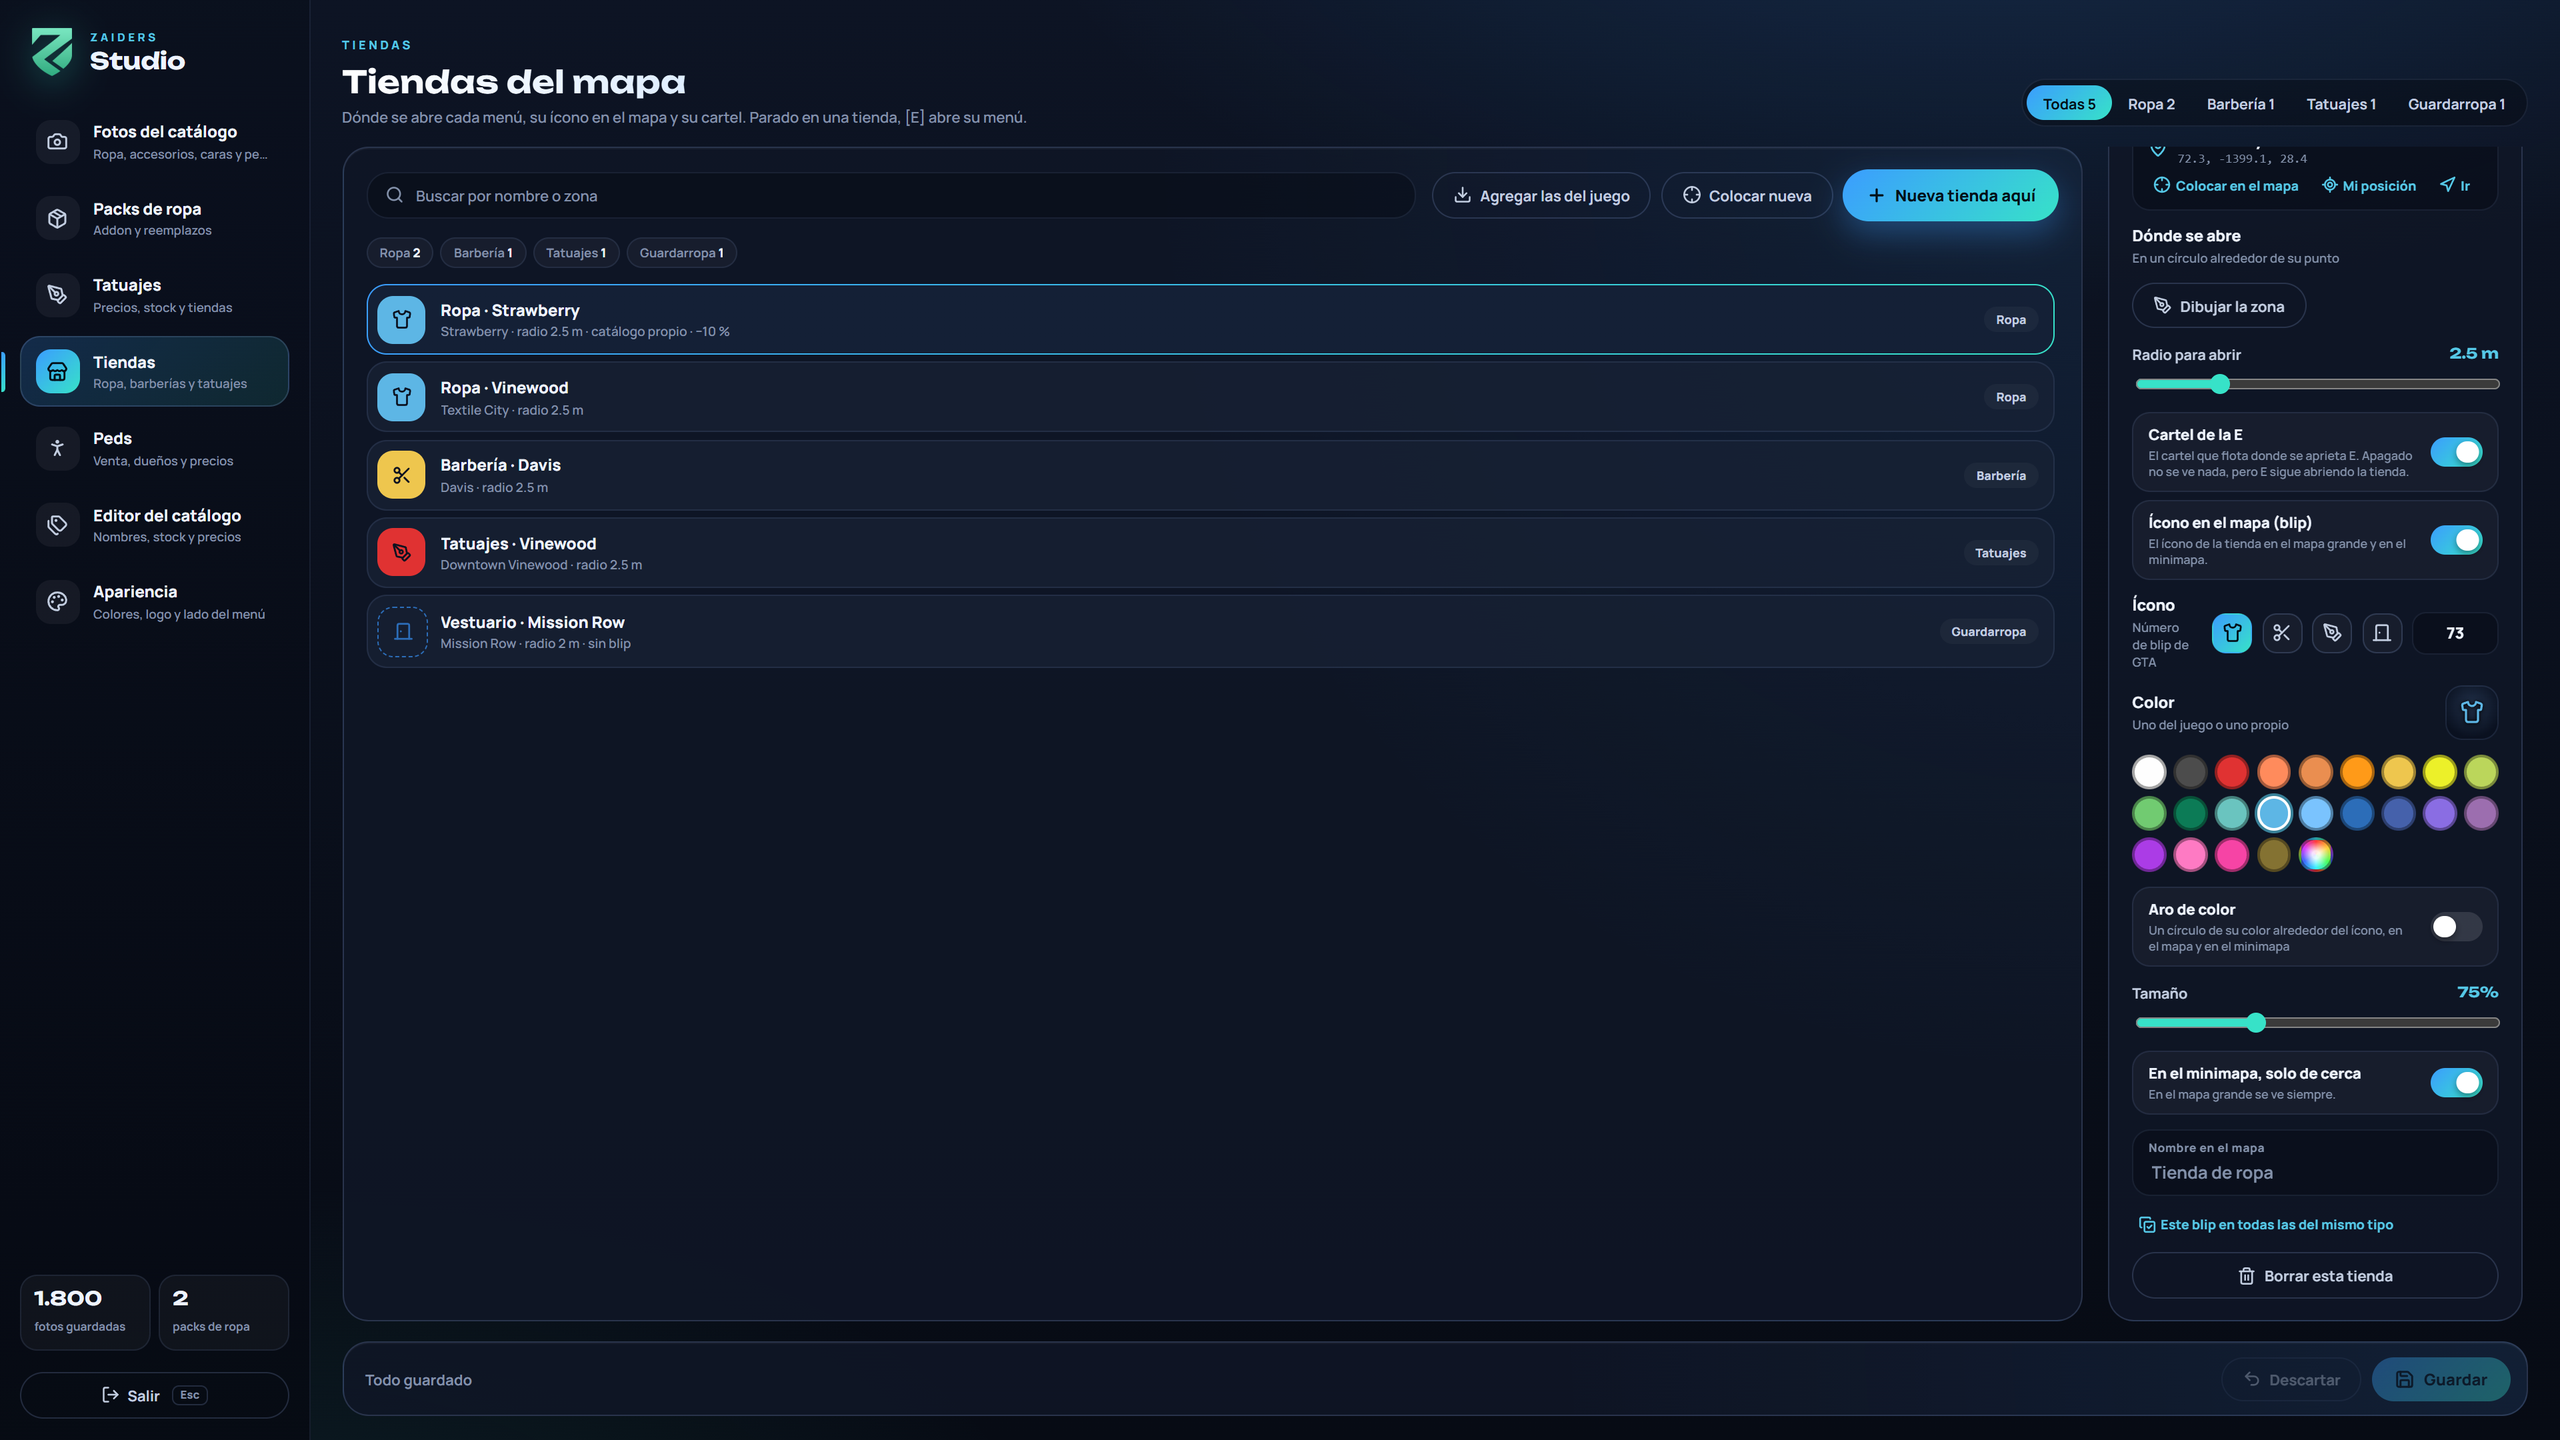Click the Zaiders Studio logo

tap(52, 52)
